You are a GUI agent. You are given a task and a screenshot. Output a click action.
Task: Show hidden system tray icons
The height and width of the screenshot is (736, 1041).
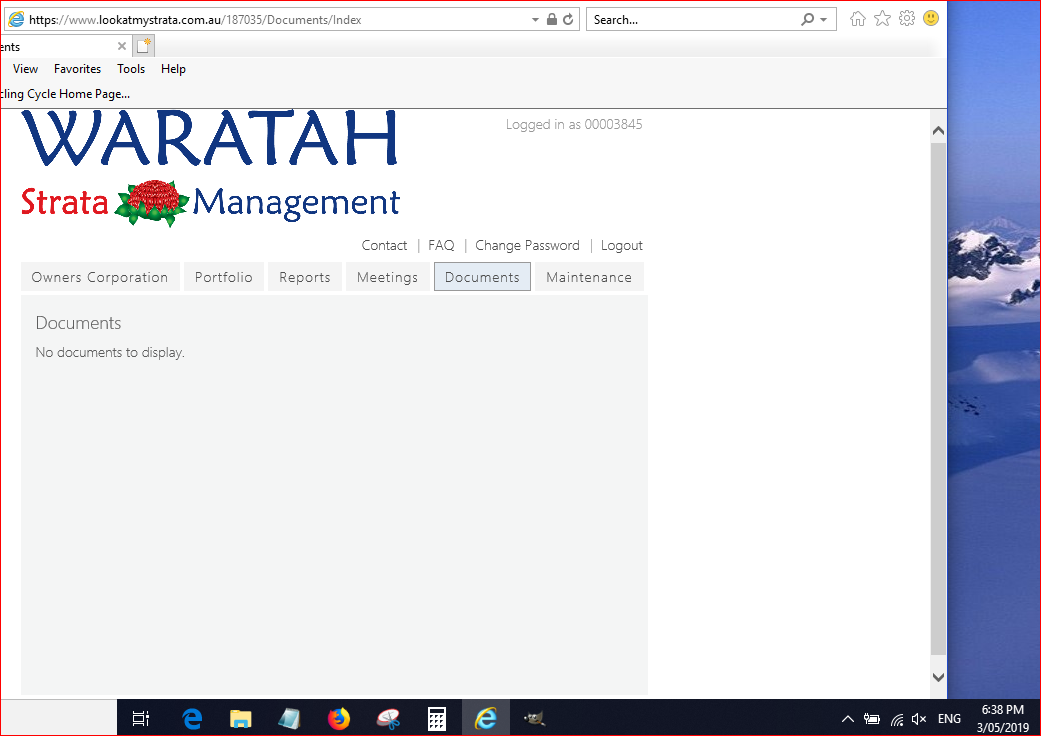pos(848,719)
